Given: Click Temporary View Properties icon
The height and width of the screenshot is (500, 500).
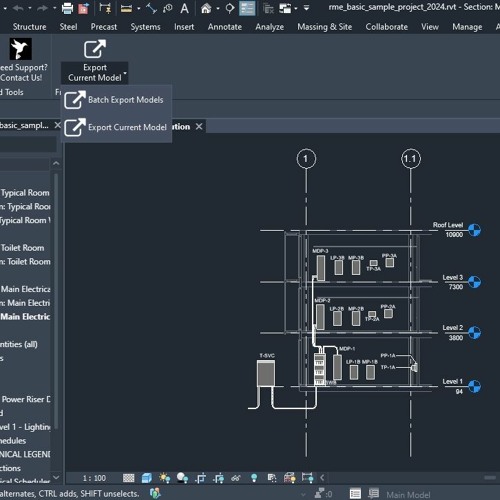Looking at the screenshot, I should coord(272,478).
